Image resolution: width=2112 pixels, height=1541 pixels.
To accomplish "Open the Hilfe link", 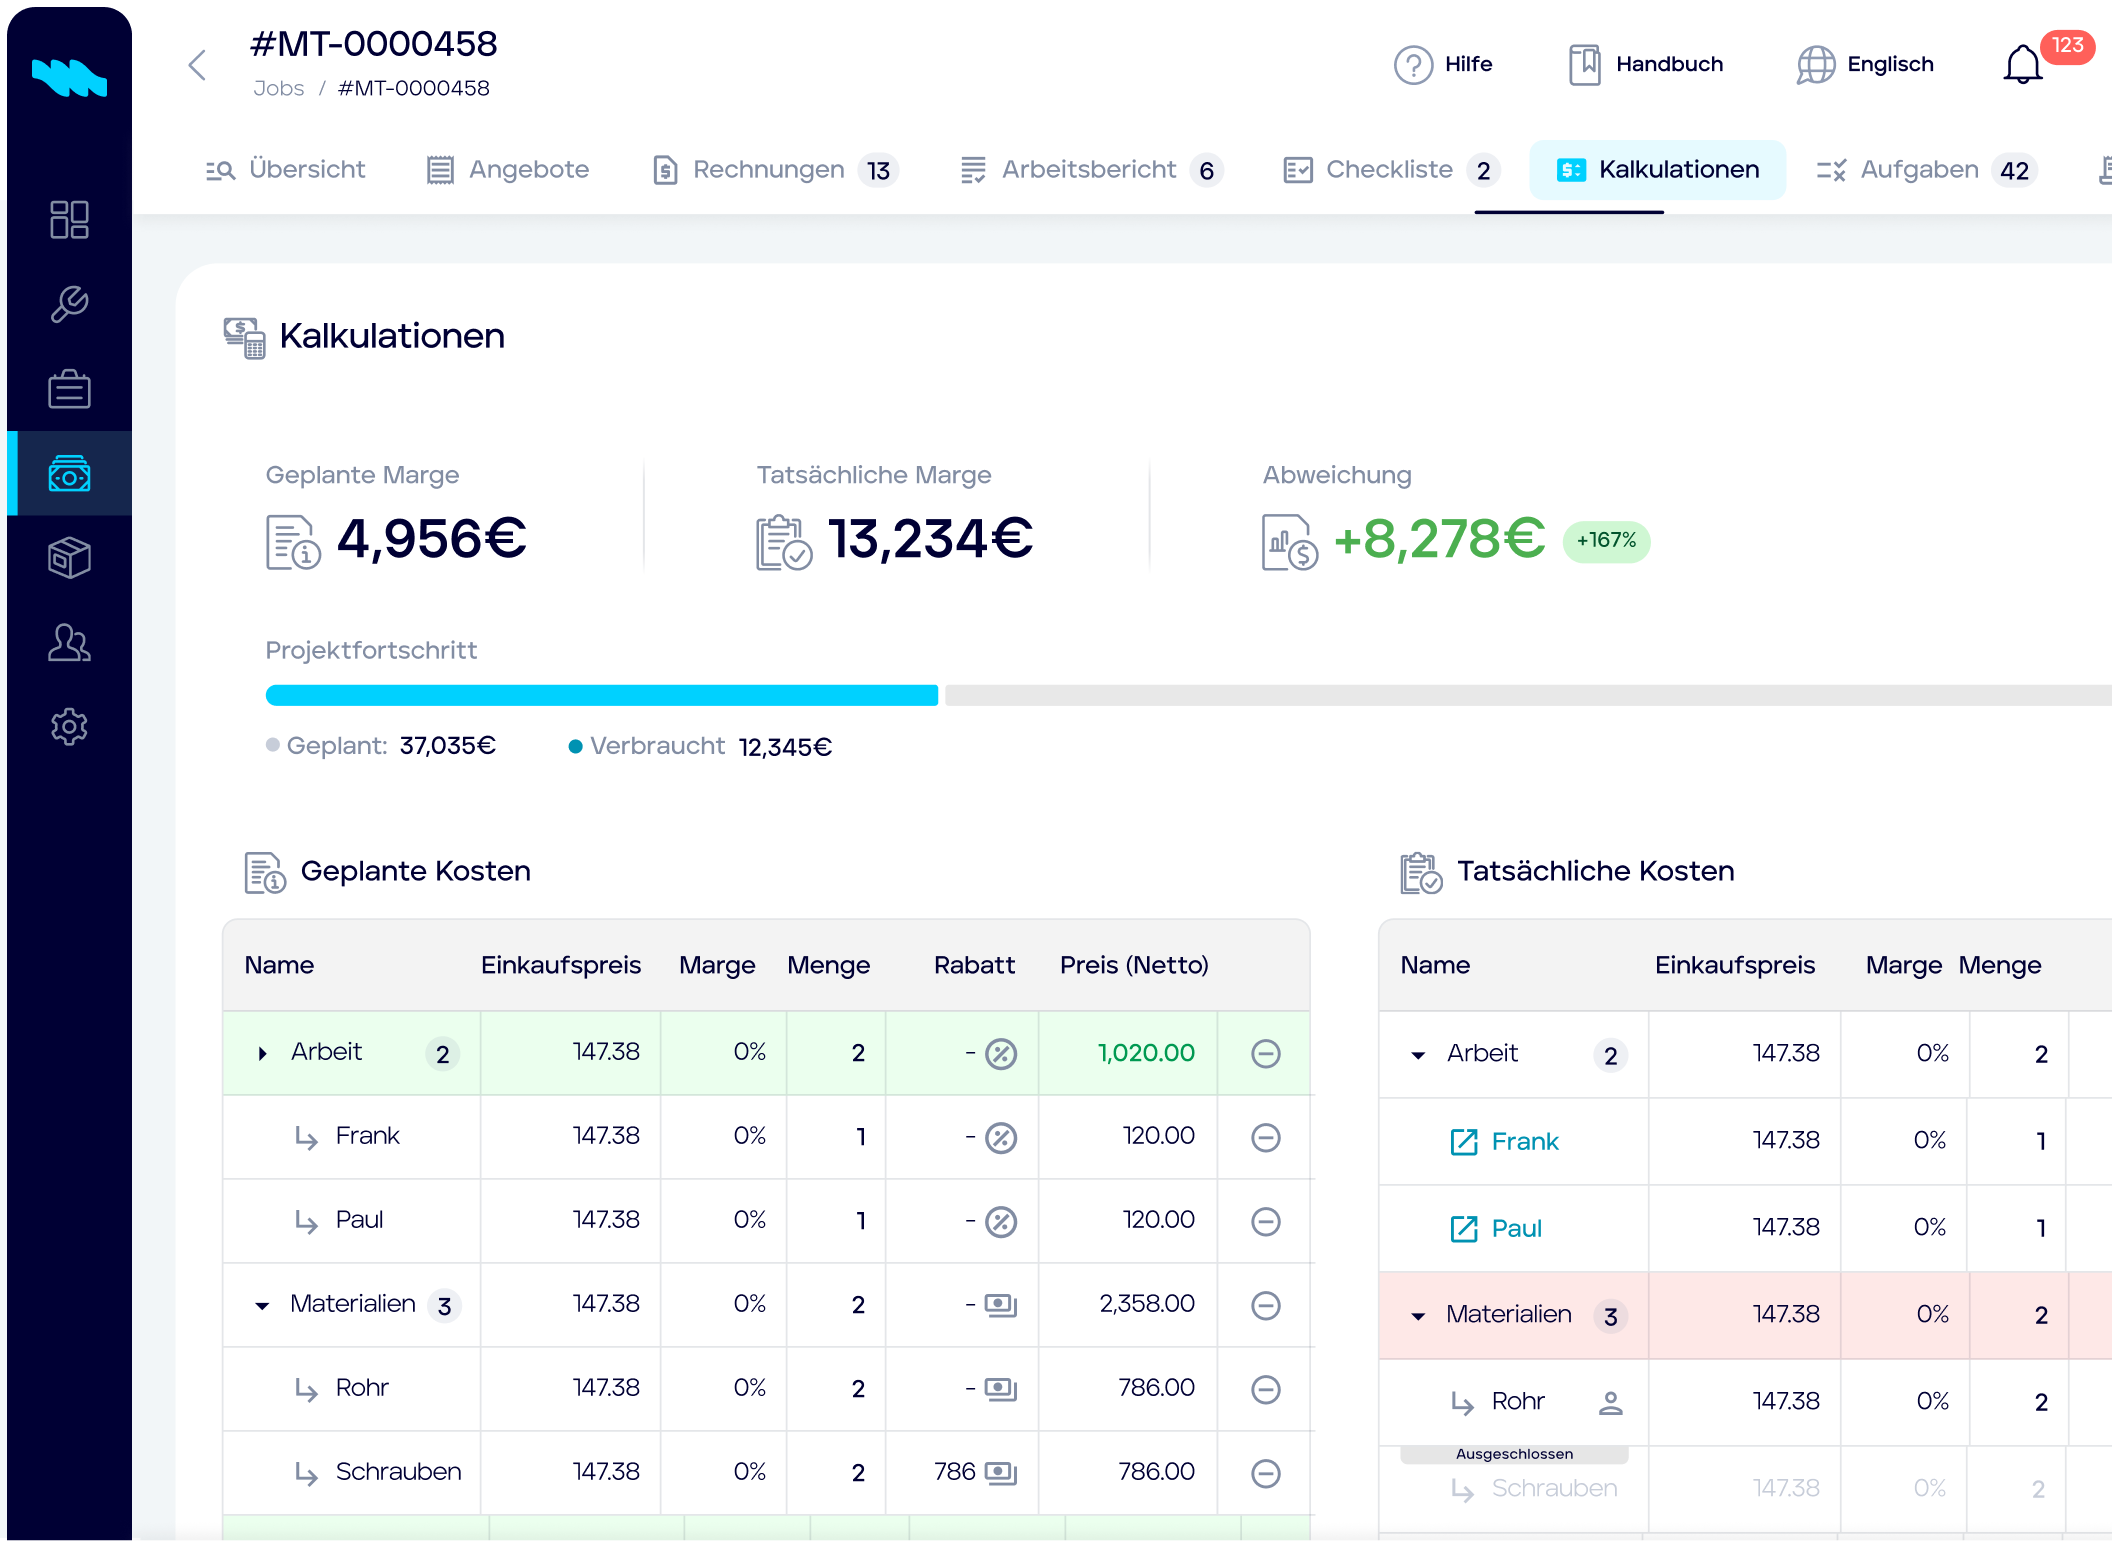I will coord(1443,65).
